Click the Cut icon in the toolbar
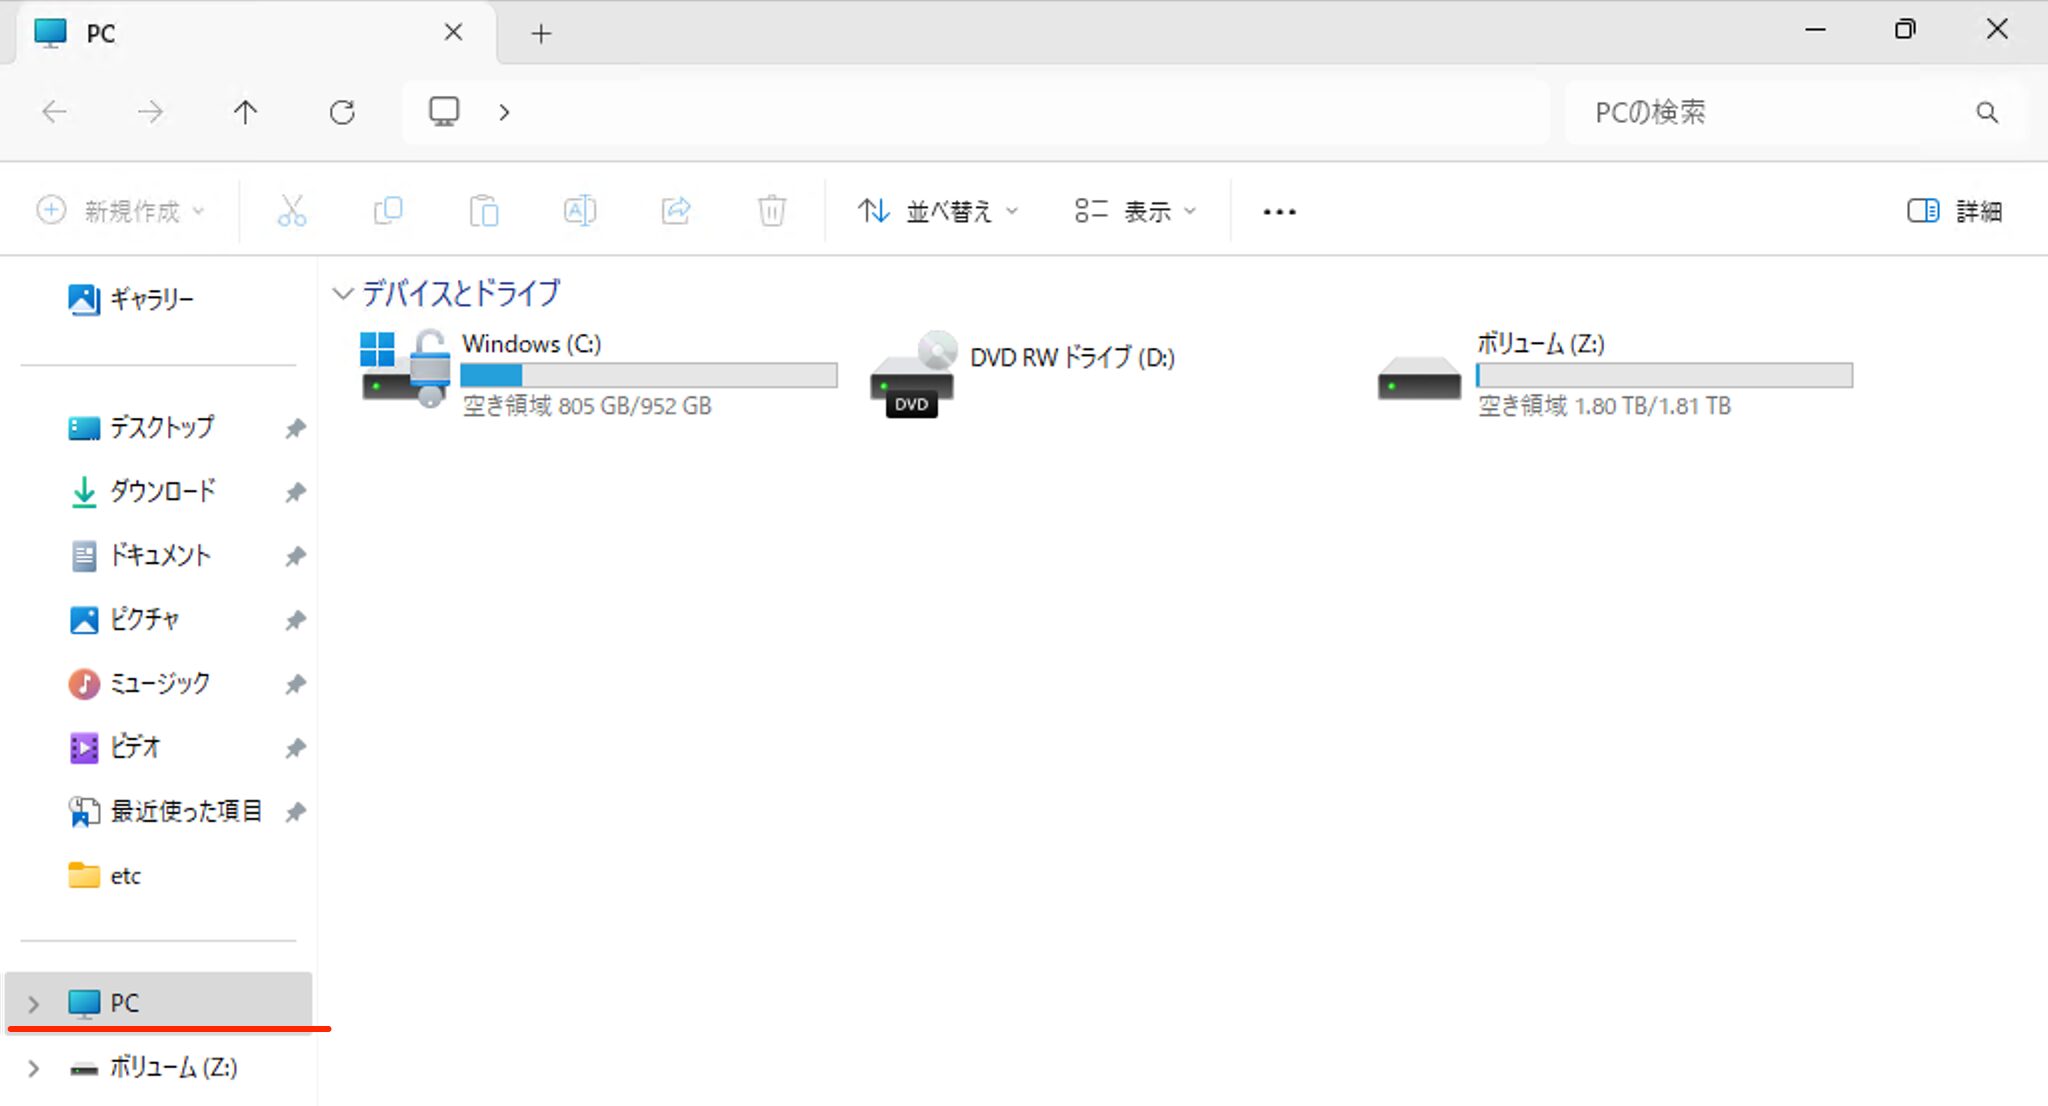2048x1106 pixels. pos(292,211)
